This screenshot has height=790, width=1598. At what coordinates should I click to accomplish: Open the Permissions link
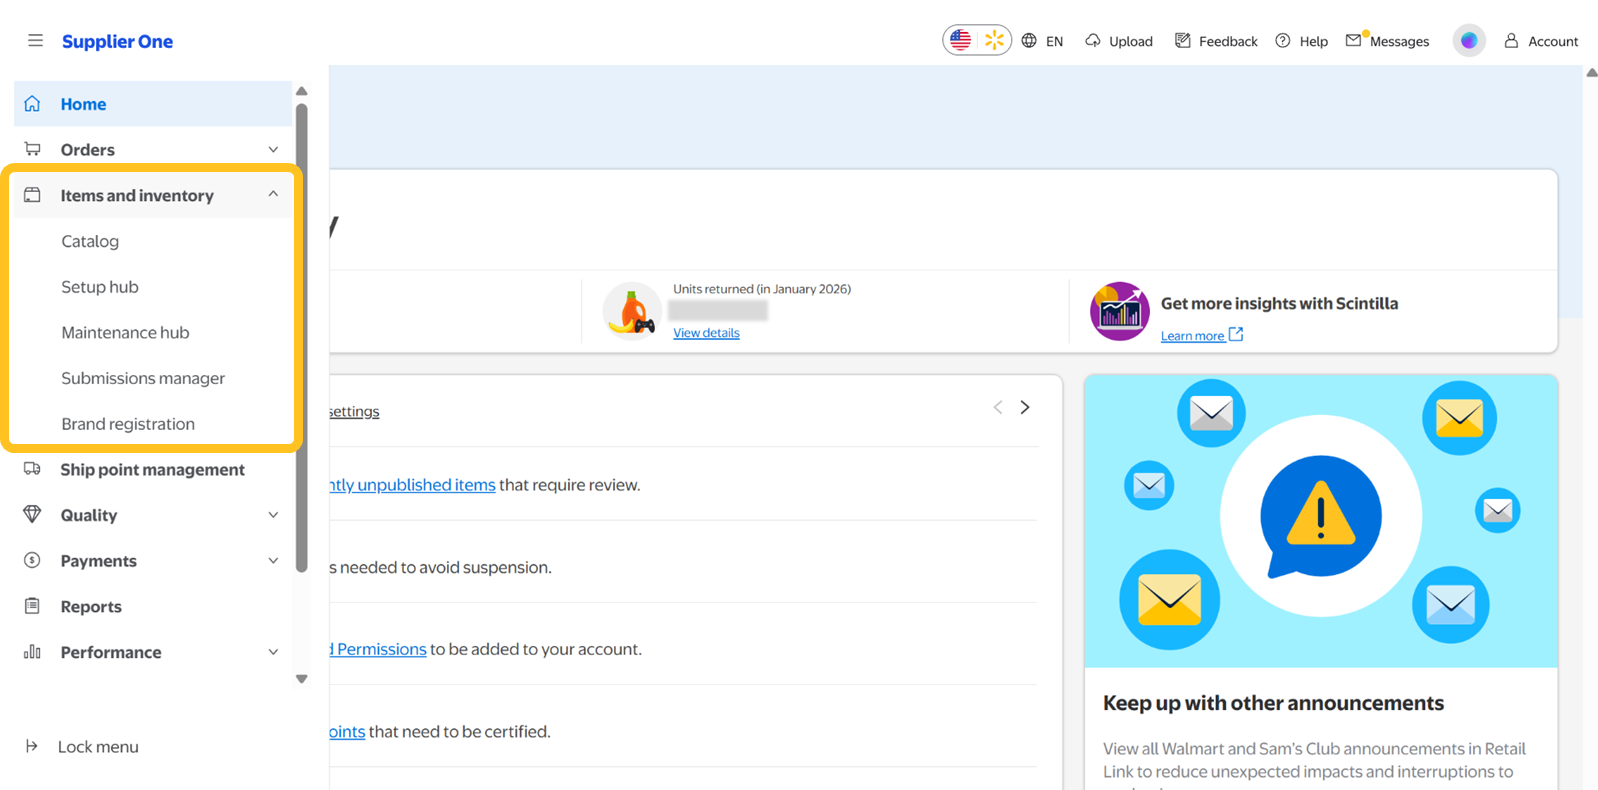point(378,649)
